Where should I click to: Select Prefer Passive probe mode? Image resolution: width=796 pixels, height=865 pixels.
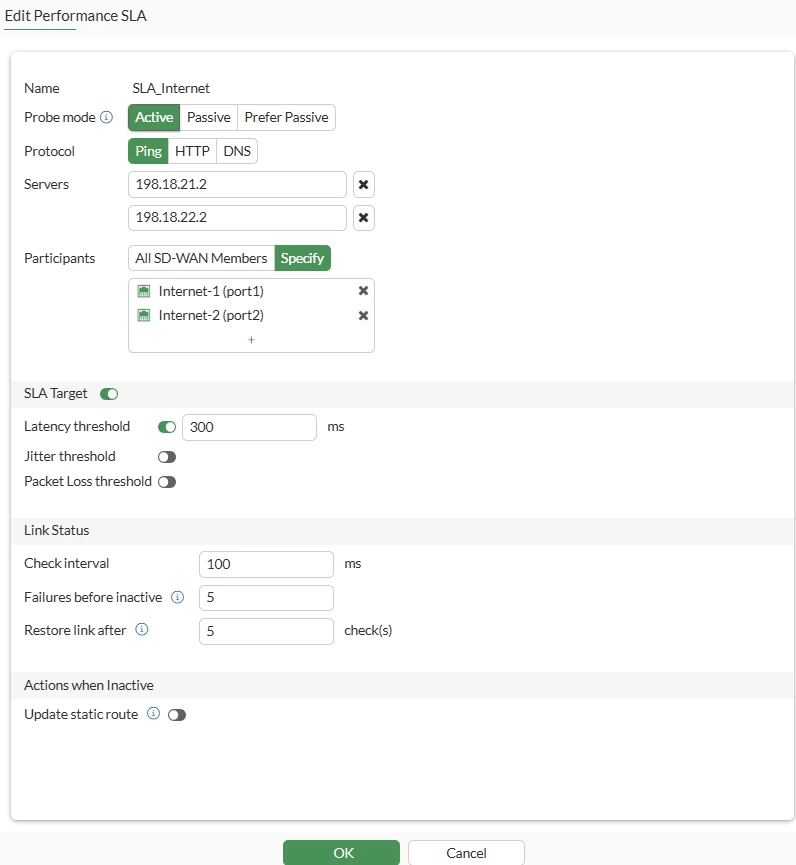coord(286,118)
